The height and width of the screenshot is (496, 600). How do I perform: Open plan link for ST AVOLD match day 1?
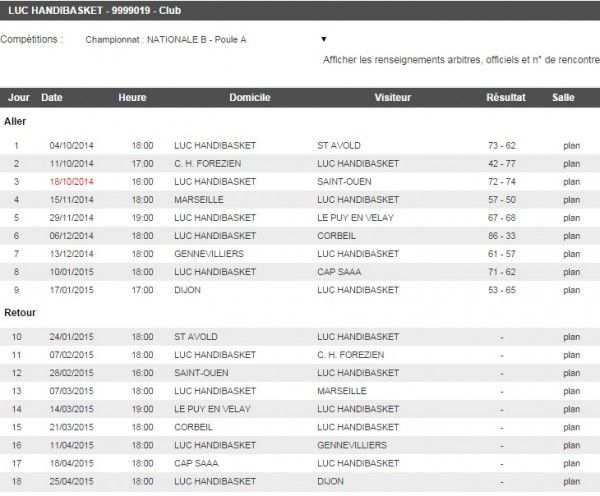(x=571, y=145)
